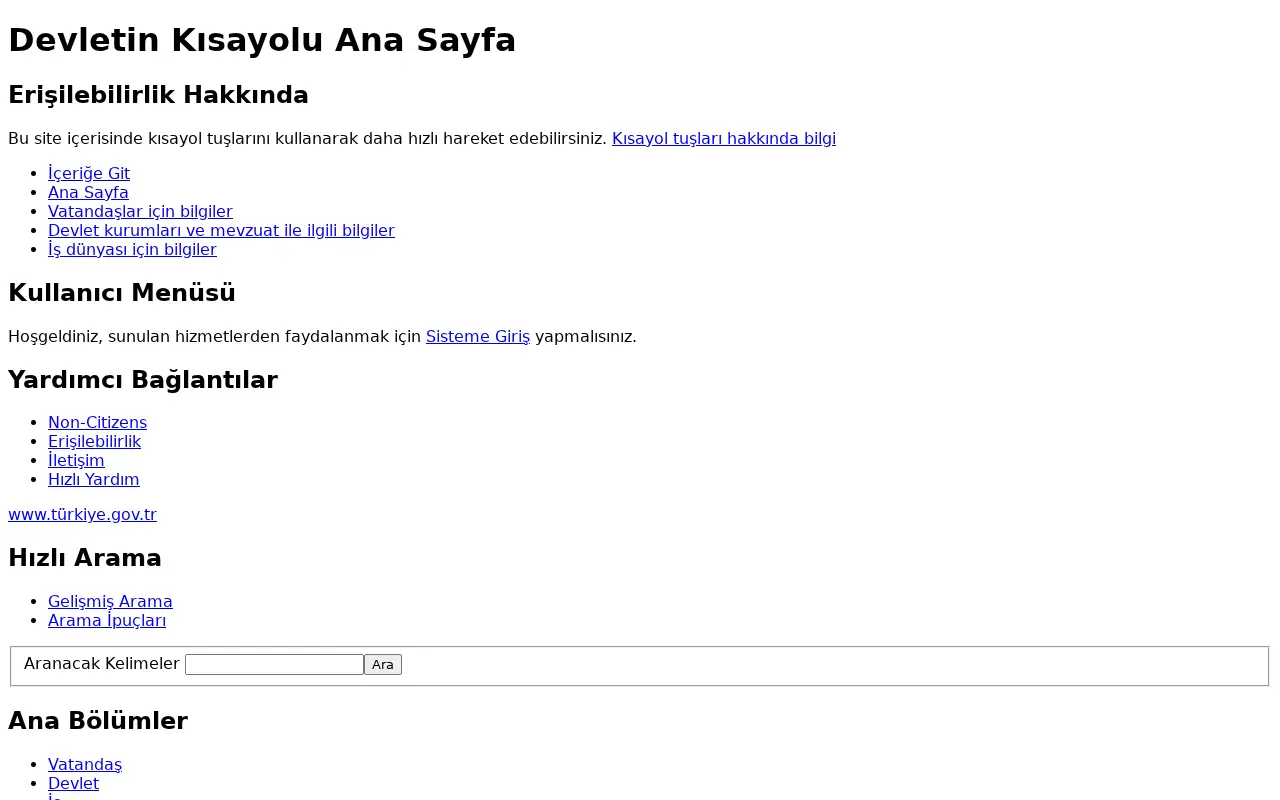Select the Devletin Kısayolu Ana Sayfa heading
Screen dimensions: 1280x800
[262, 40]
